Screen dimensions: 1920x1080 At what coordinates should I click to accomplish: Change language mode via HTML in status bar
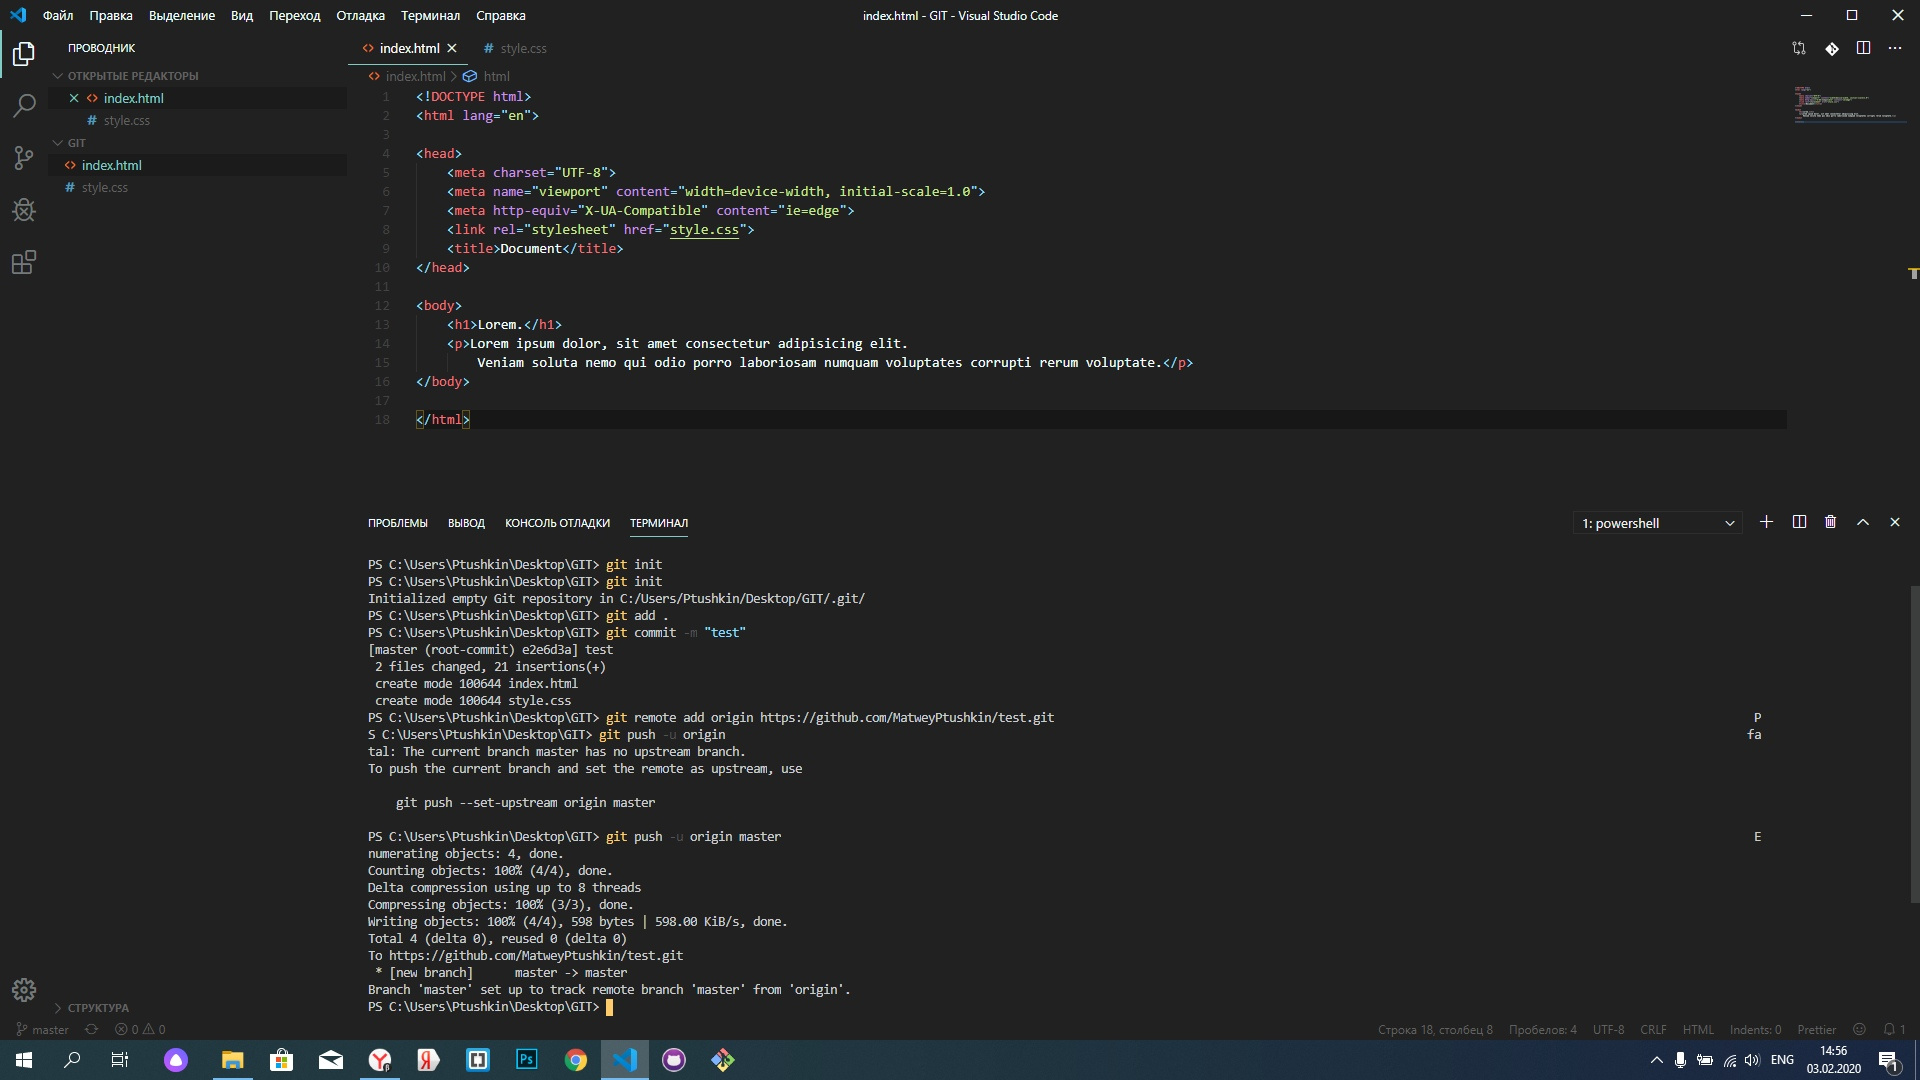pos(1698,1029)
